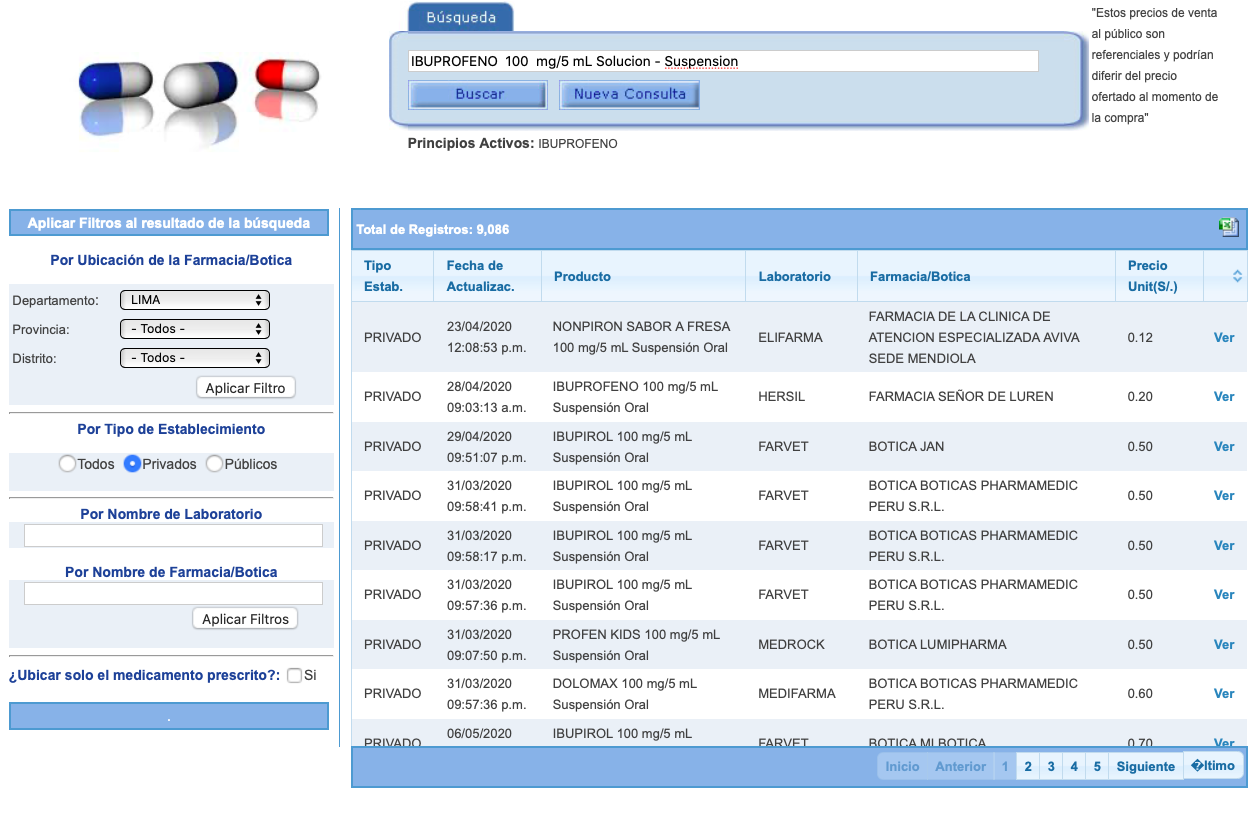
Task: Export results using the Excel icon
Action: point(1228,228)
